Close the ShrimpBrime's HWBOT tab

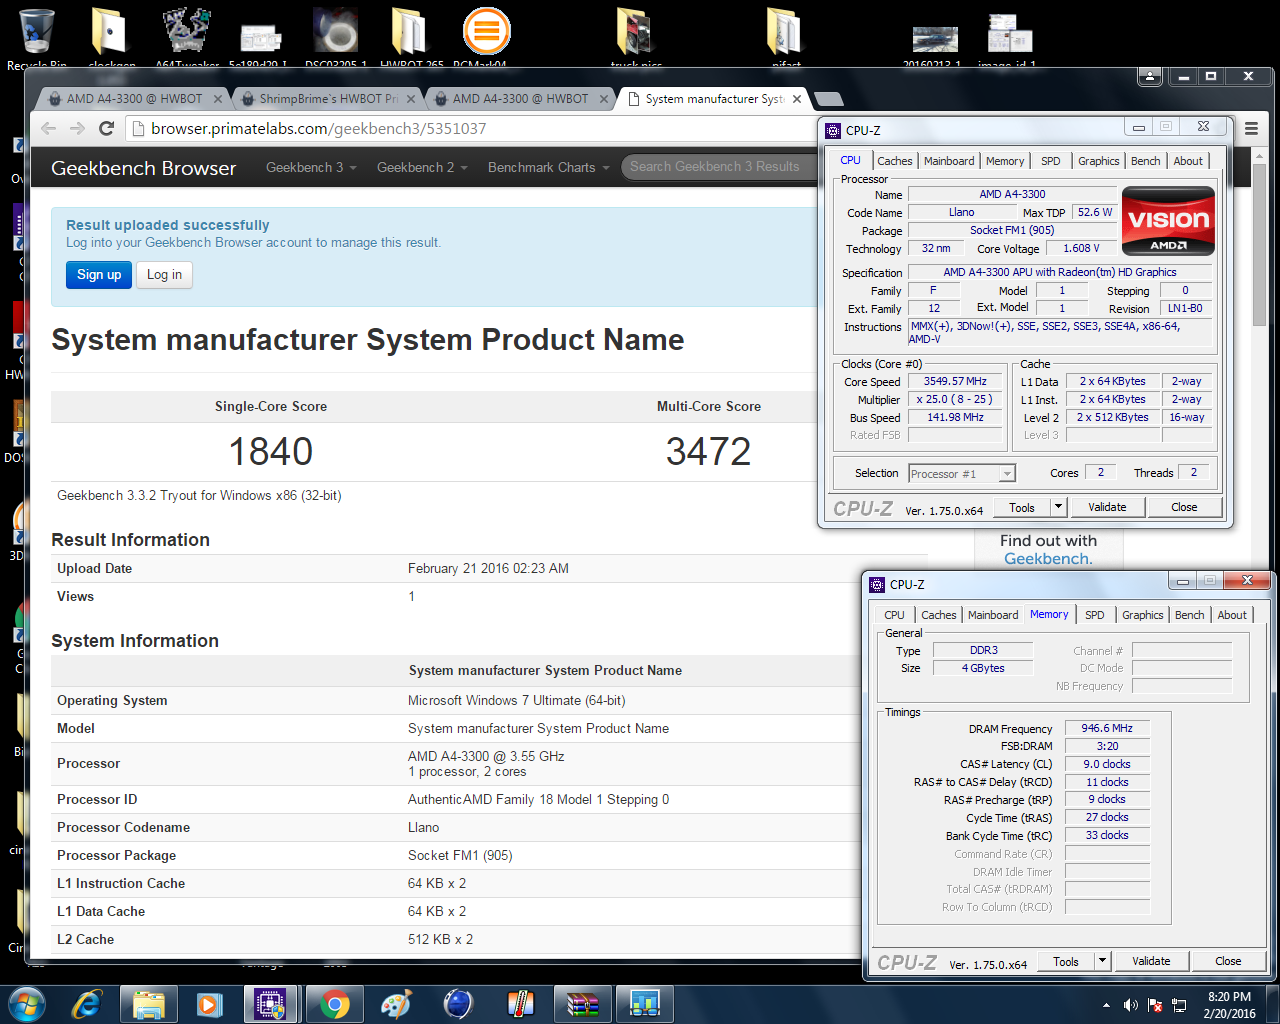tap(410, 99)
